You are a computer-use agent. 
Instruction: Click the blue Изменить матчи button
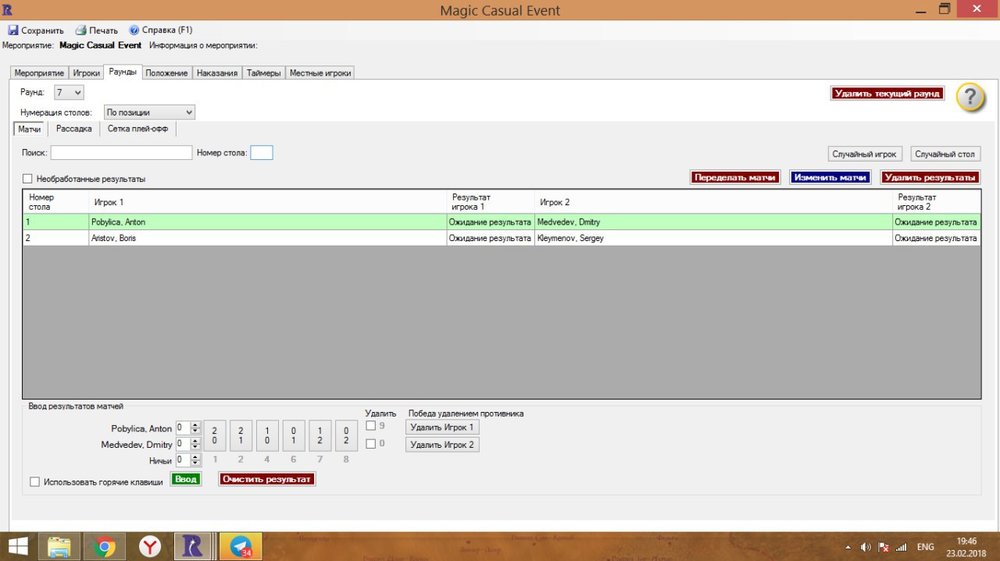tap(830, 177)
